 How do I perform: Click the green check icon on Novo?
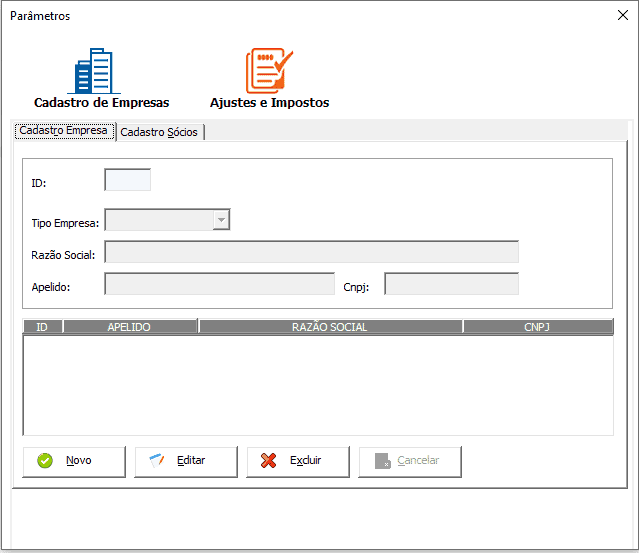pos(45,461)
